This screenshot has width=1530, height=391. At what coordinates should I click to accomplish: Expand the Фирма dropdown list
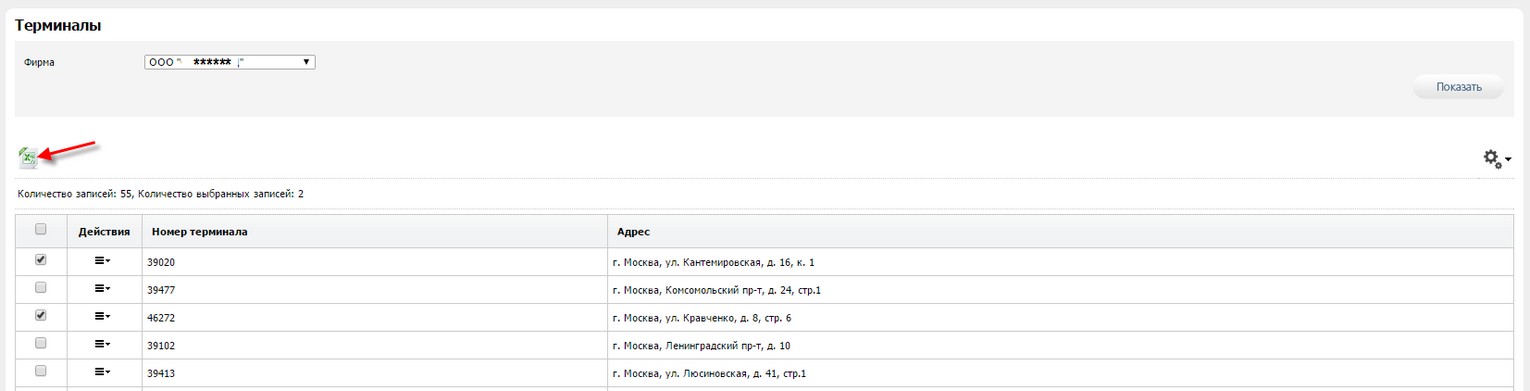pos(230,62)
